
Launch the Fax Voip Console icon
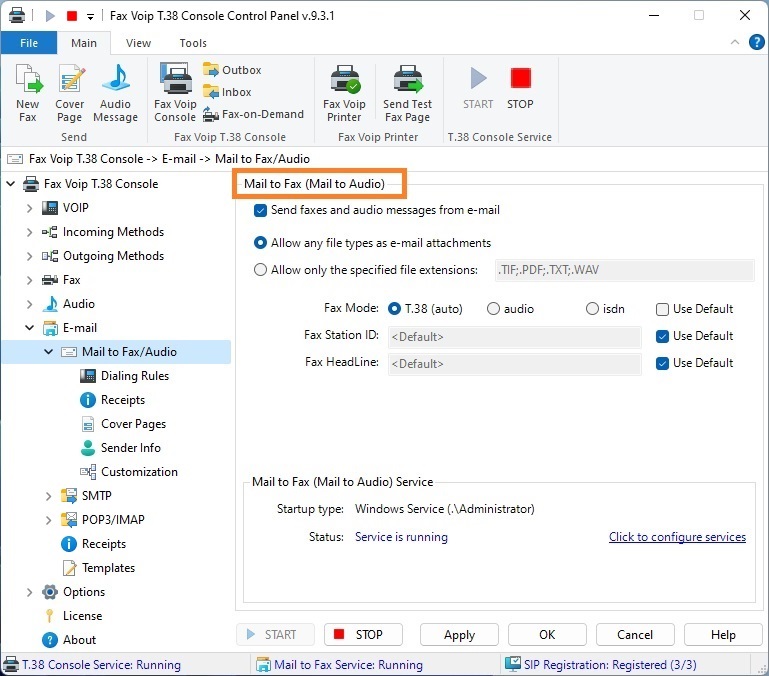(175, 93)
